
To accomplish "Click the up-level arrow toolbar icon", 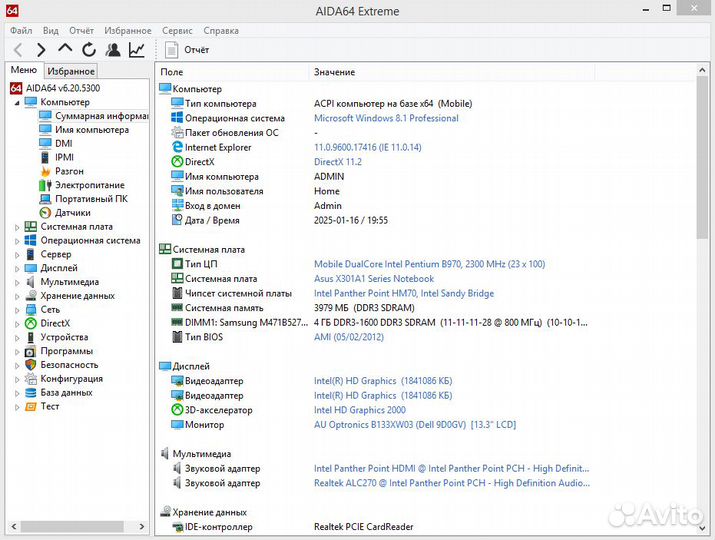I will point(65,49).
